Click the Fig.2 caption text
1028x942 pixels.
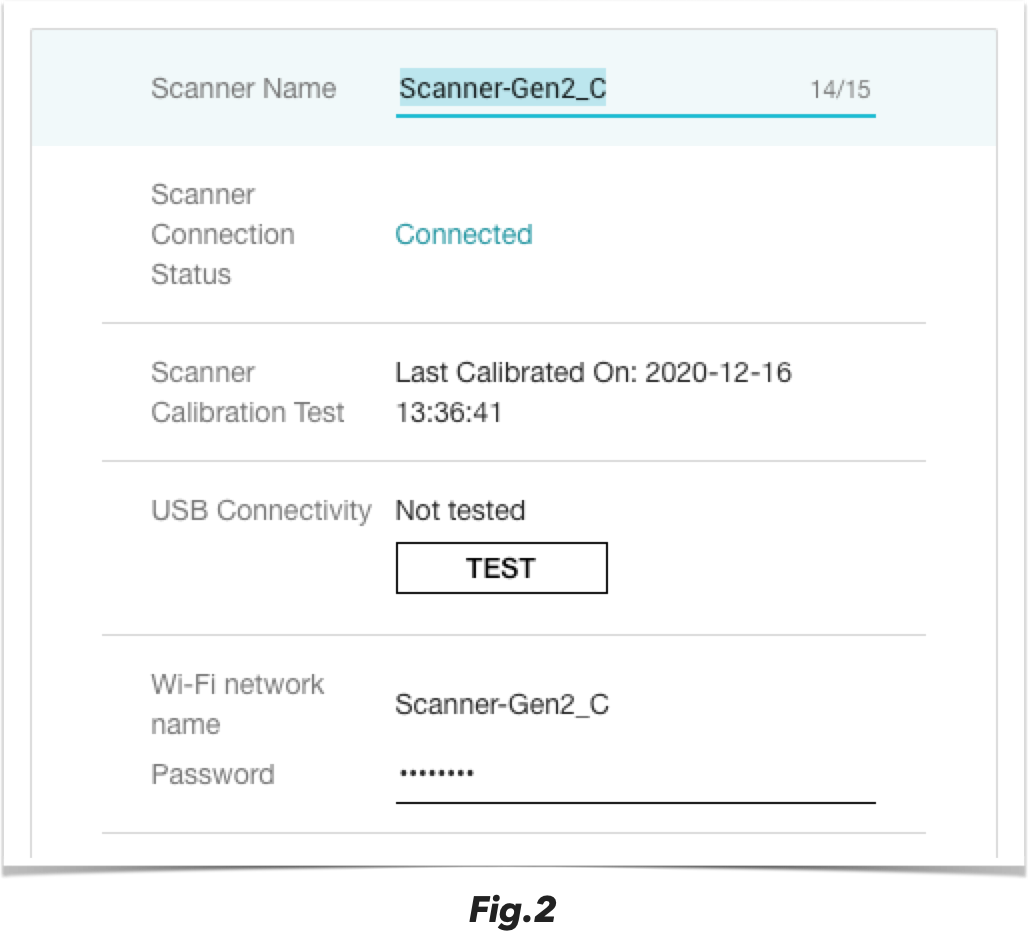513,911
